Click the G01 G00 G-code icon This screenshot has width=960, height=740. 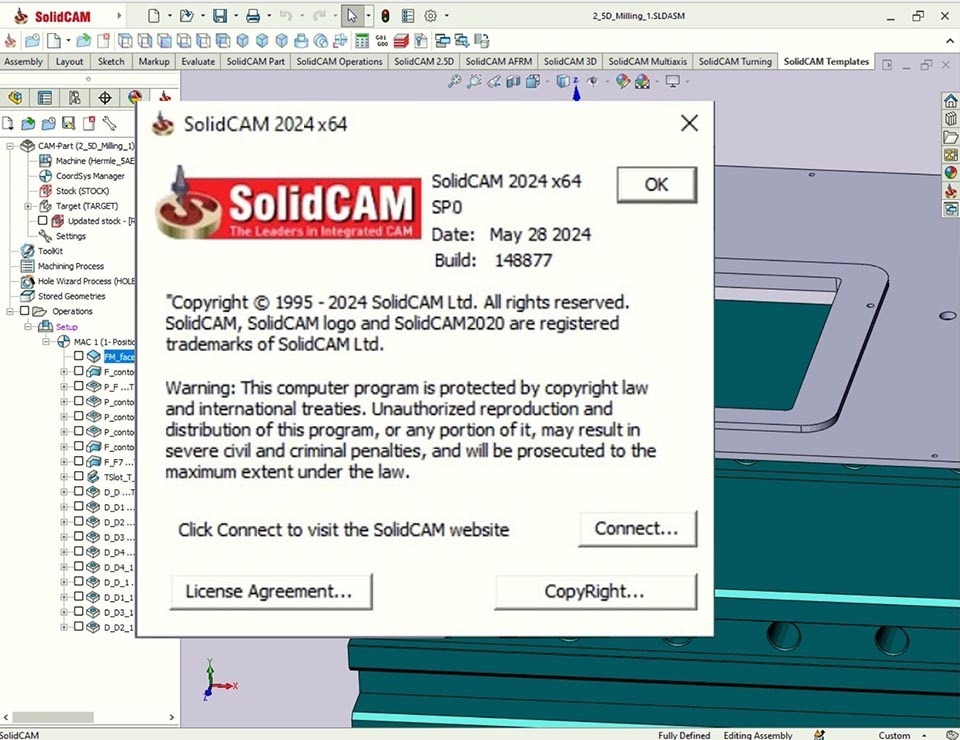tap(382, 41)
